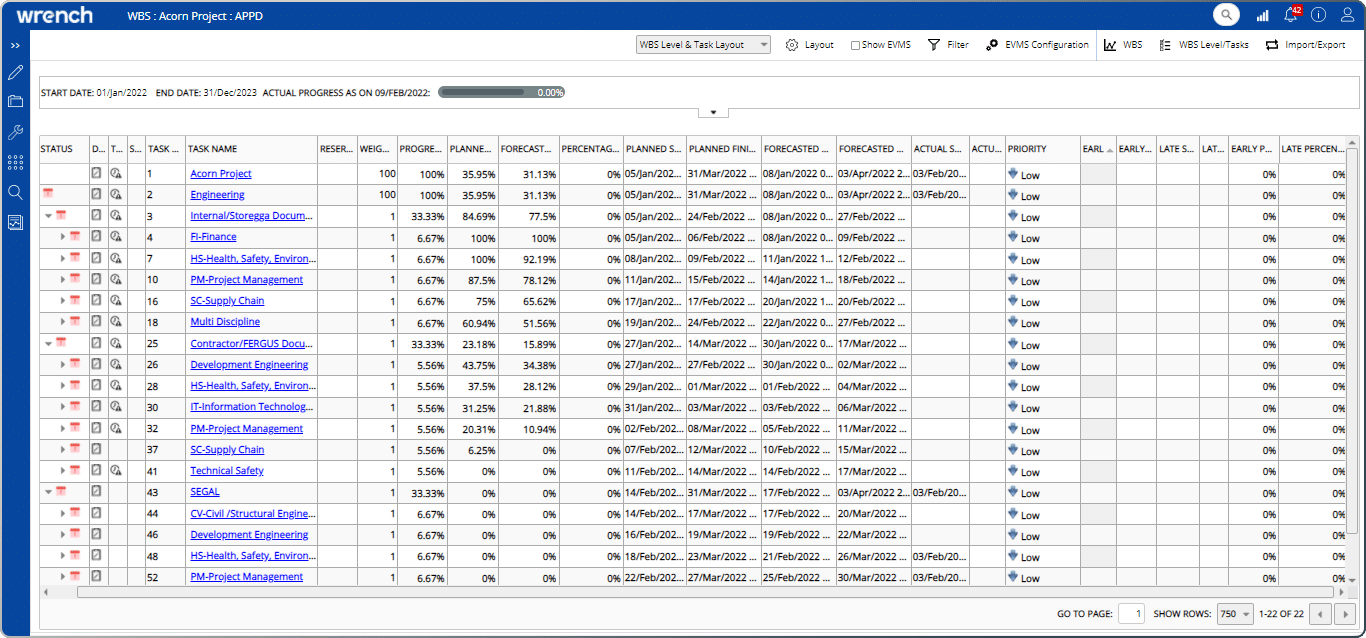Switch to the WBS chart view
Image resolution: width=1366 pixels, height=638 pixels.
point(1123,45)
